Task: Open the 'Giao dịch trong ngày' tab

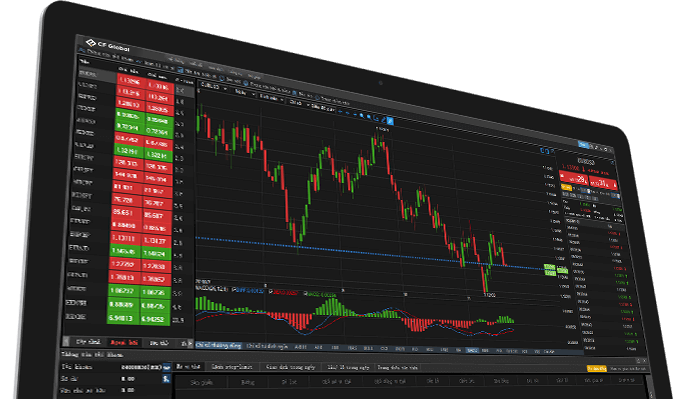Action: (291, 367)
